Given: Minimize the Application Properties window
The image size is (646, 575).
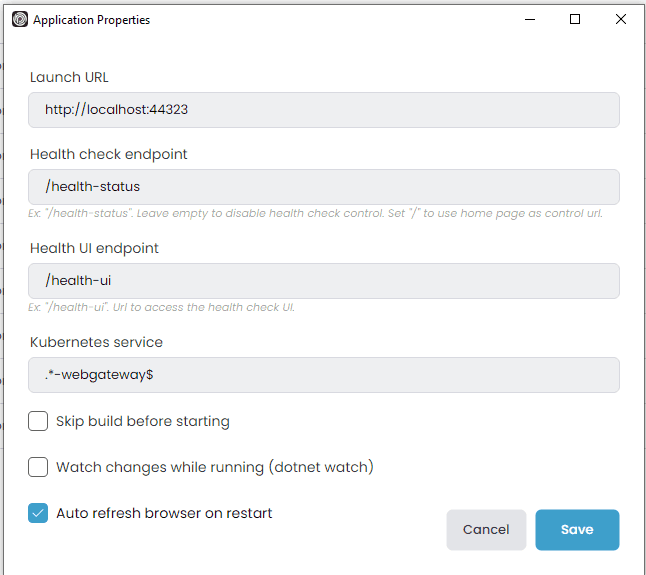Looking at the screenshot, I should (529, 19).
